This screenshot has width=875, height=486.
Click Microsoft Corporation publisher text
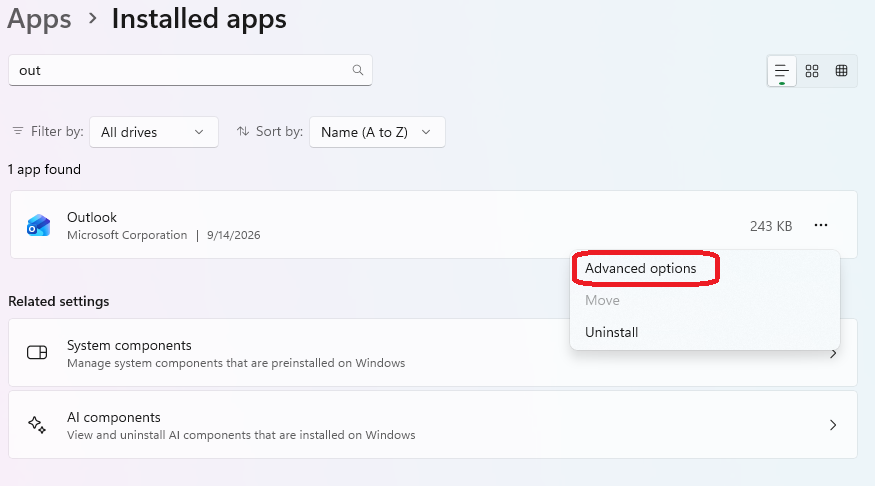127,235
